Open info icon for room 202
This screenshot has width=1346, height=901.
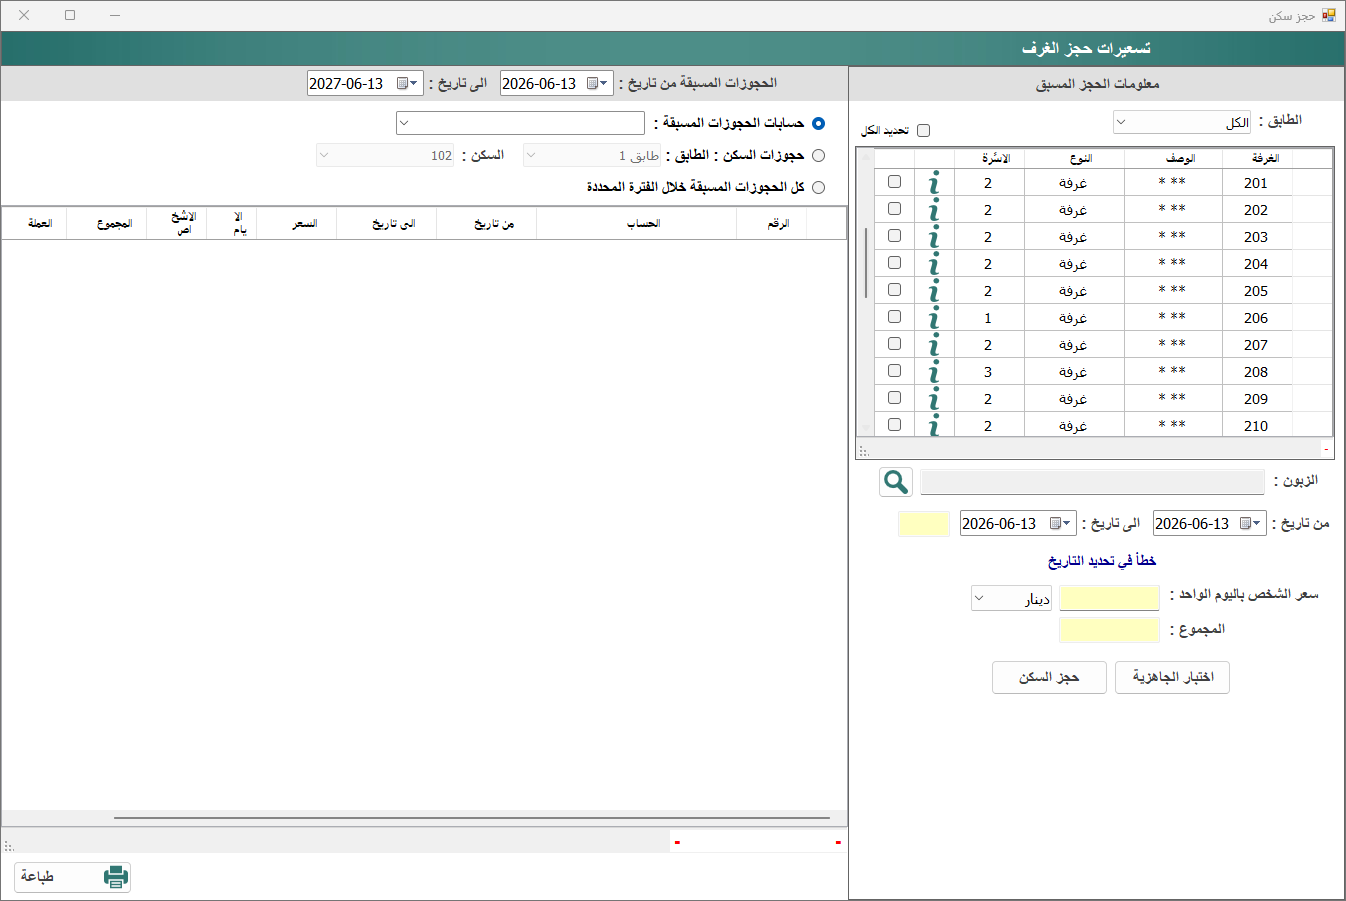[x=934, y=209]
